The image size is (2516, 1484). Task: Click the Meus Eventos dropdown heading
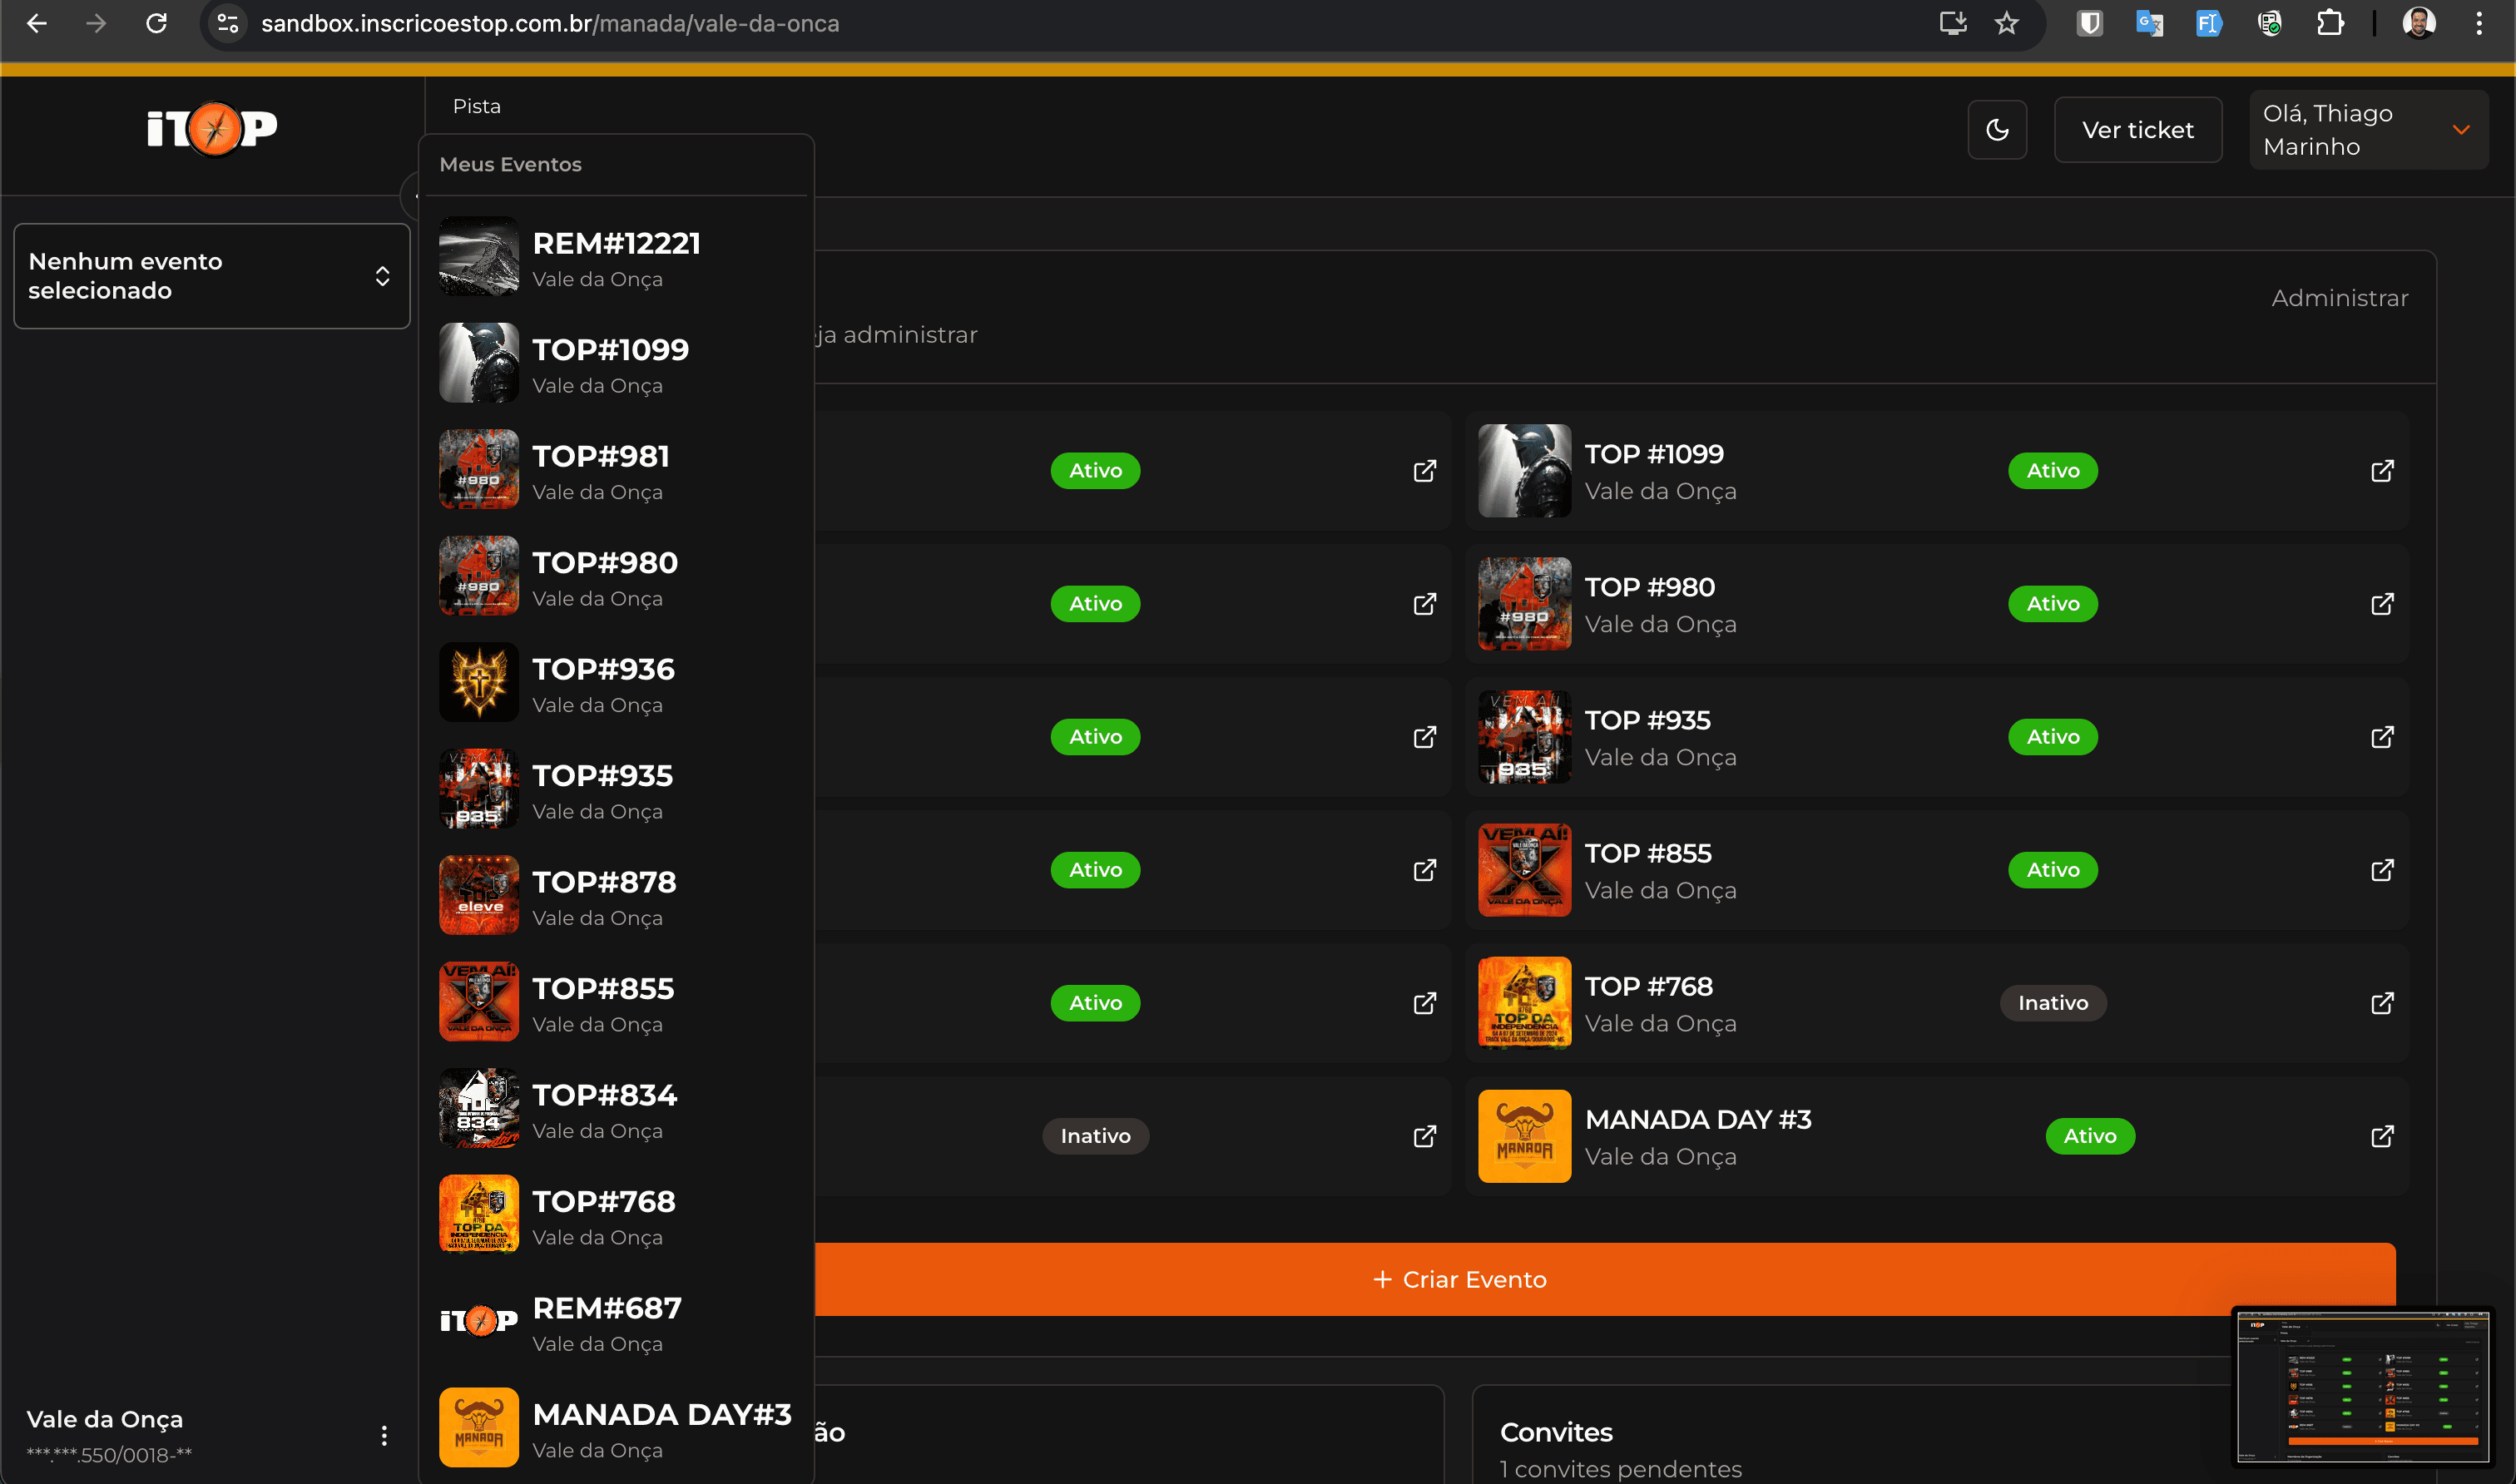pos(510,164)
